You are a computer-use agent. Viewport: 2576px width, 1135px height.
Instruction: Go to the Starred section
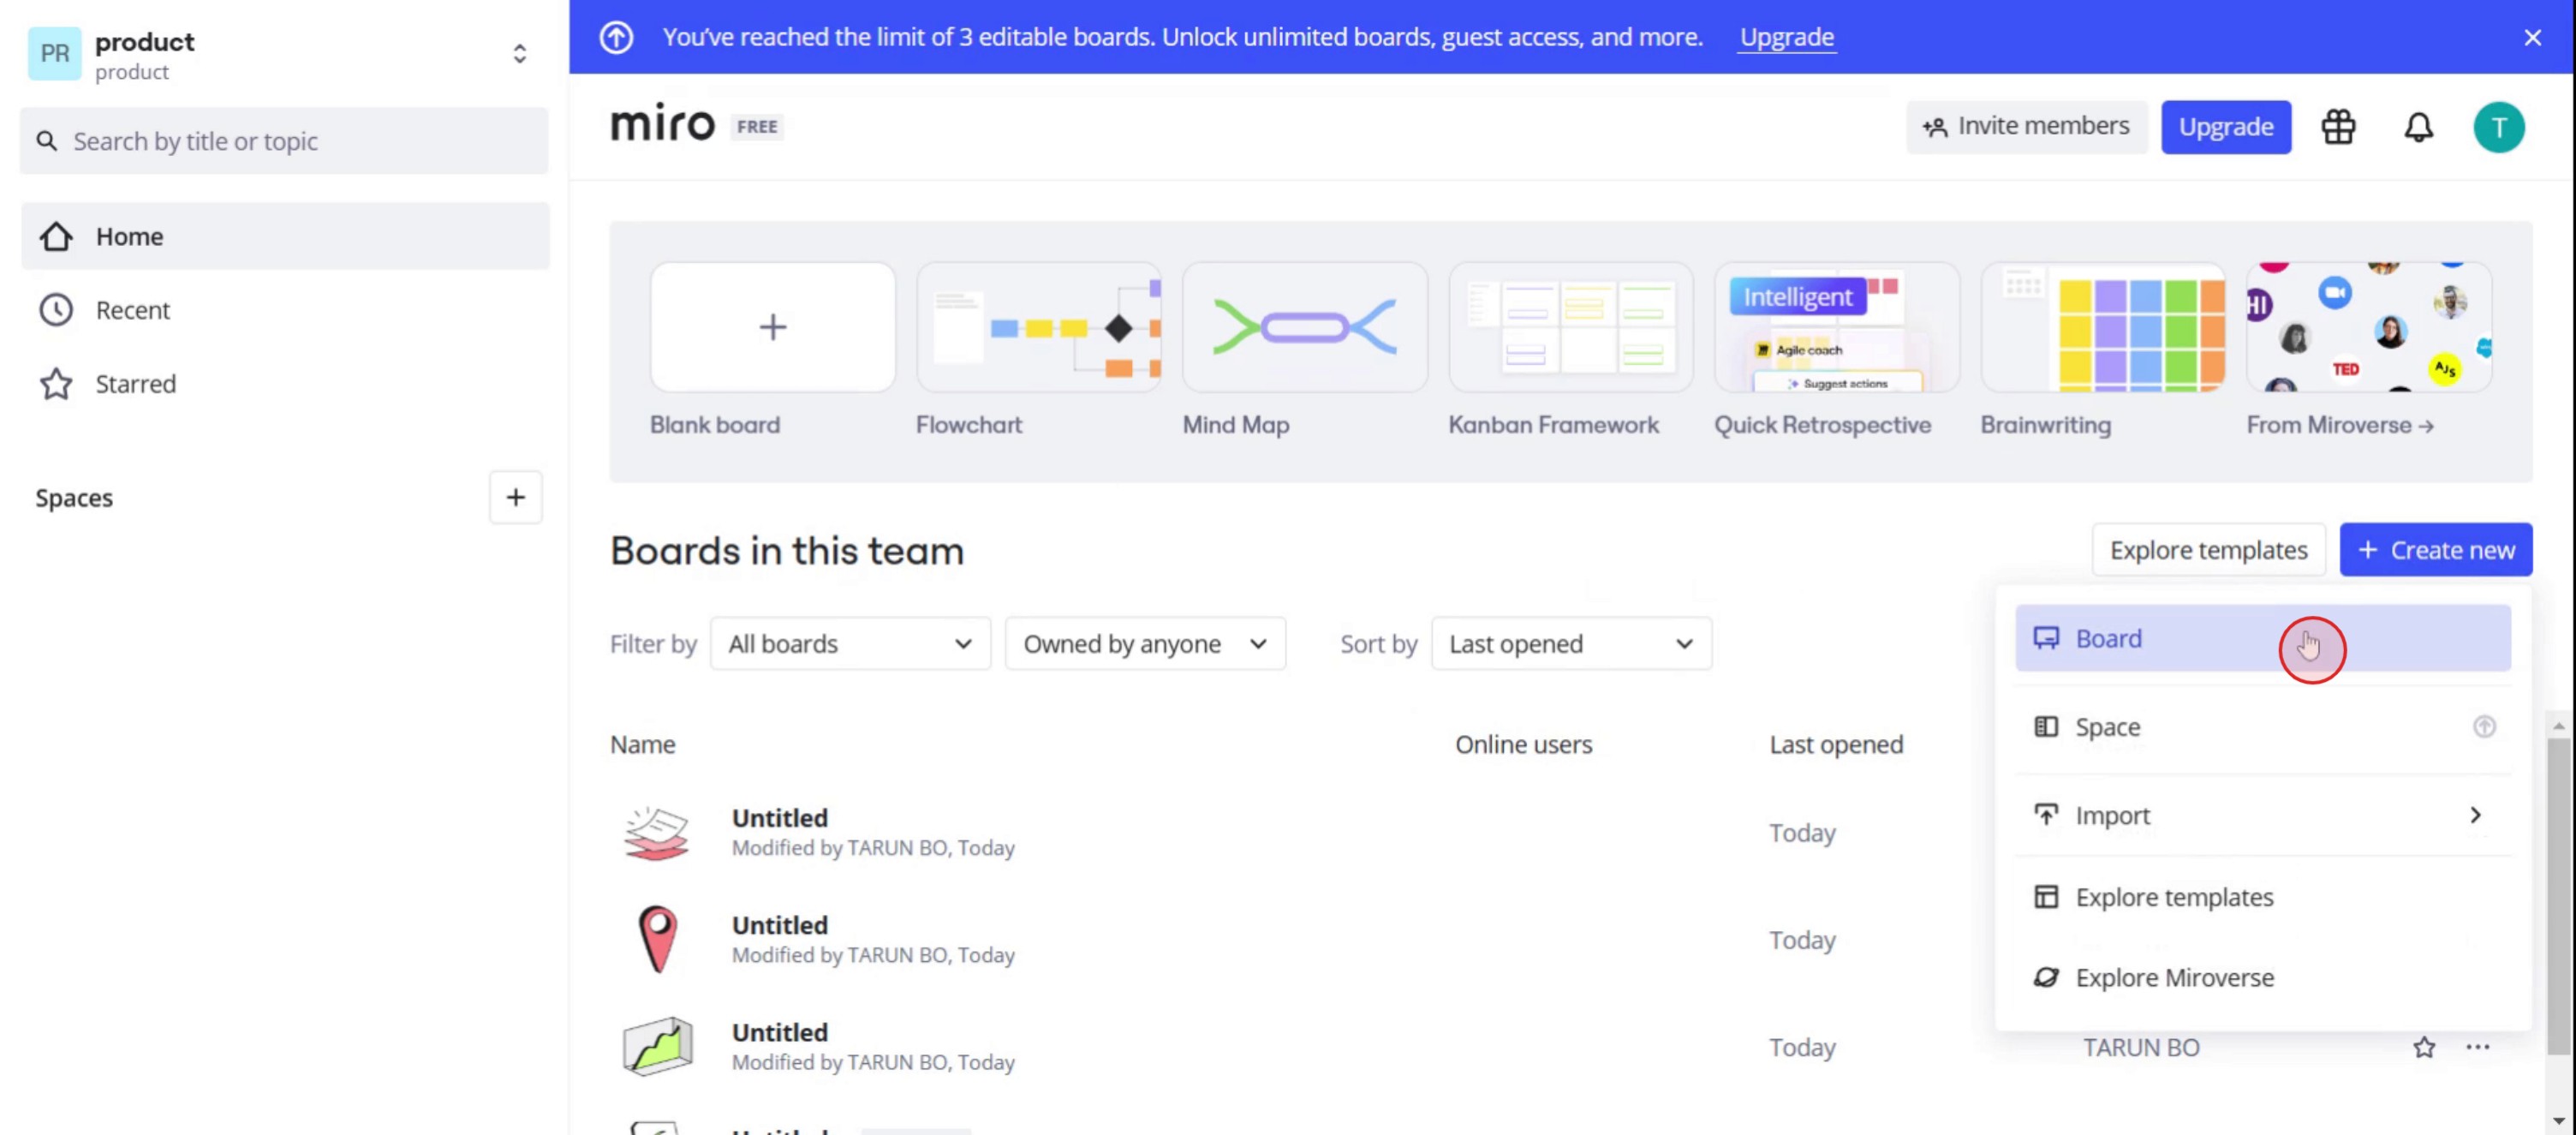(135, 384)
